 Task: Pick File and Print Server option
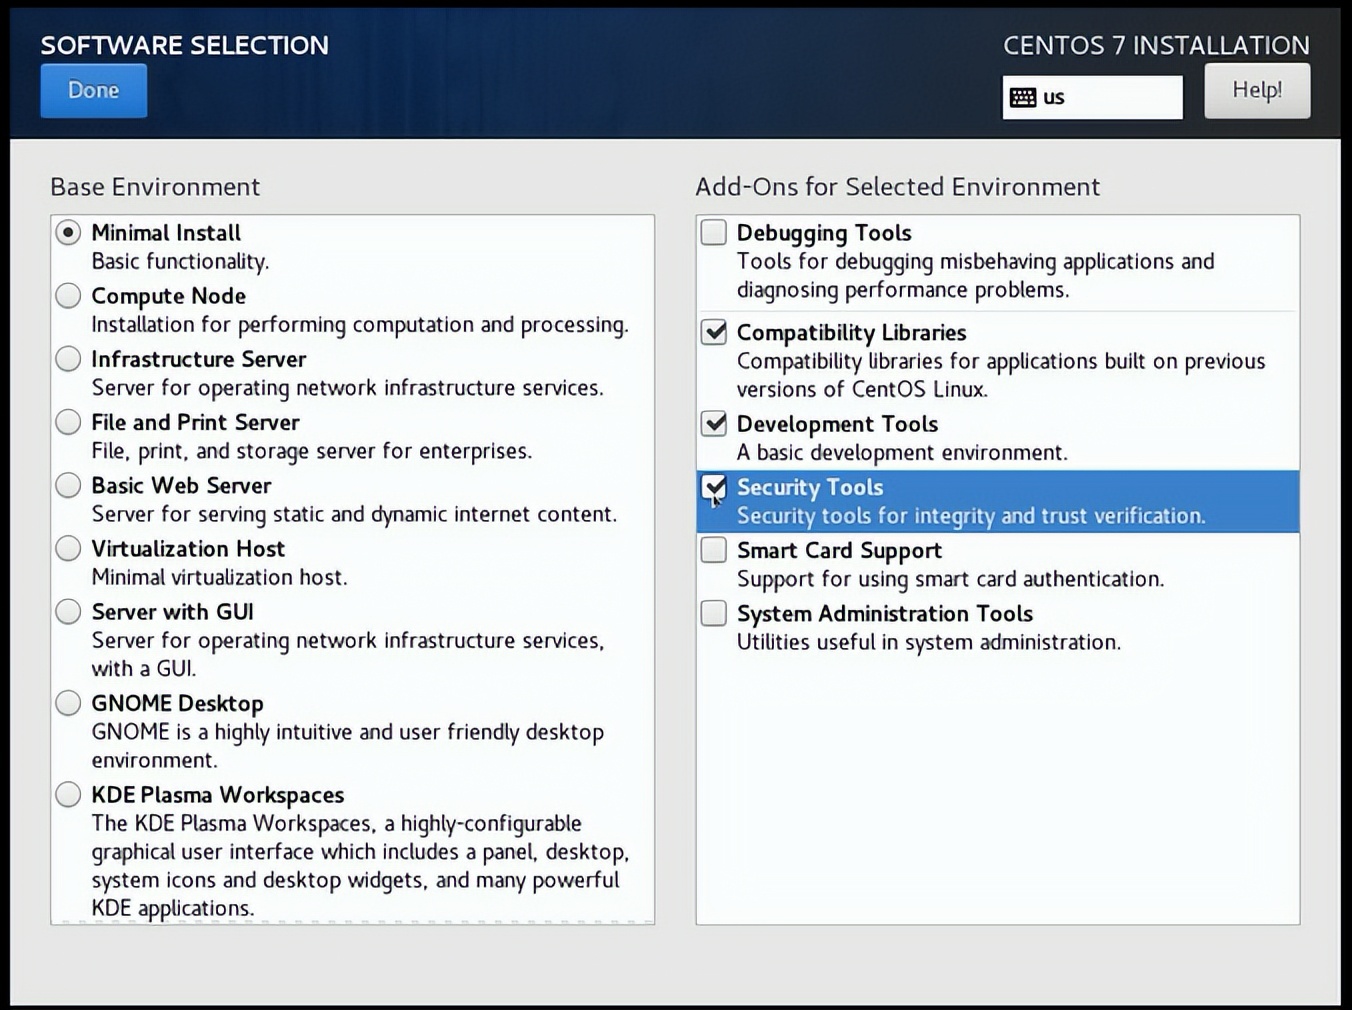tap(68, 422)
